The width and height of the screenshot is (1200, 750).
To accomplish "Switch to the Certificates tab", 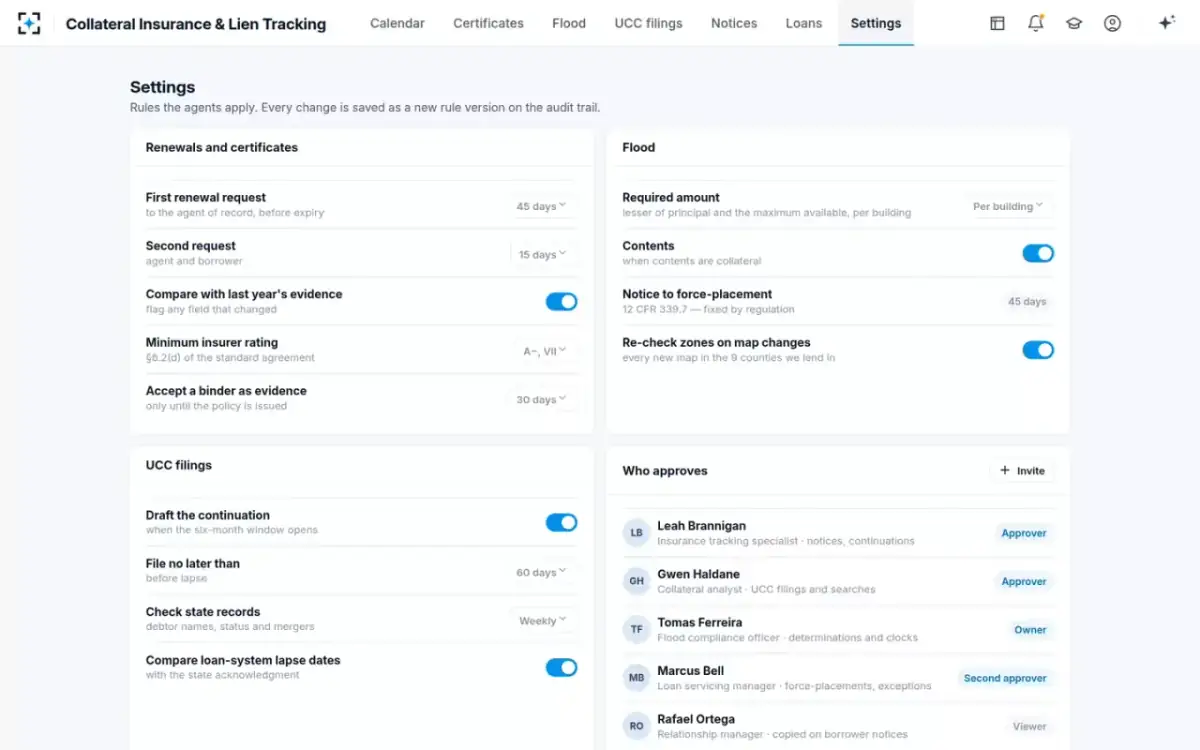I will pos(488,23).
